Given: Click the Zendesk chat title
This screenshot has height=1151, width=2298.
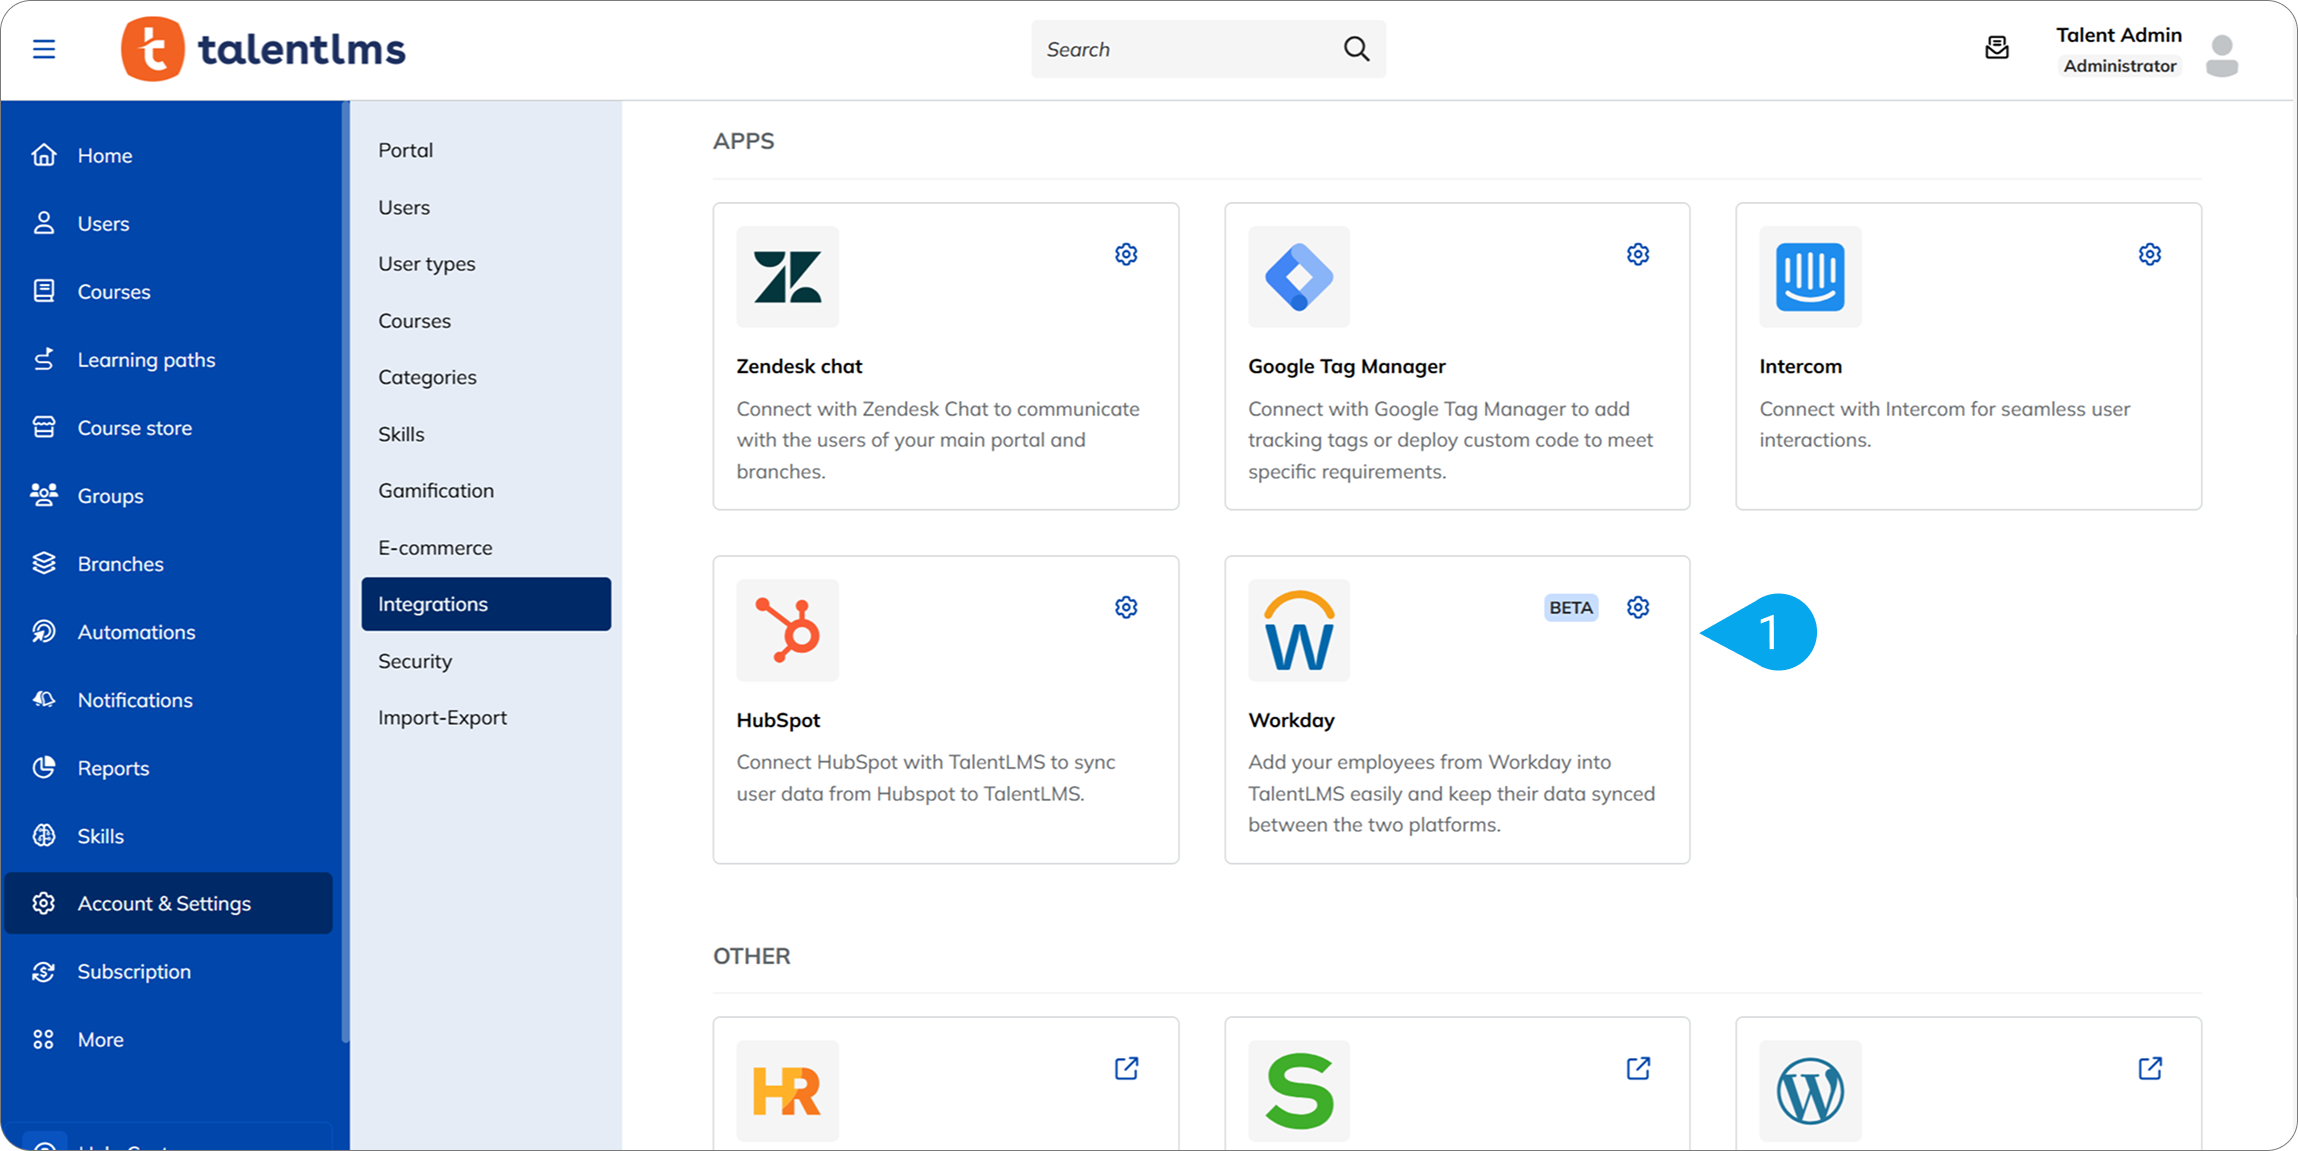Looking at the screenshot, I should 799,366.
